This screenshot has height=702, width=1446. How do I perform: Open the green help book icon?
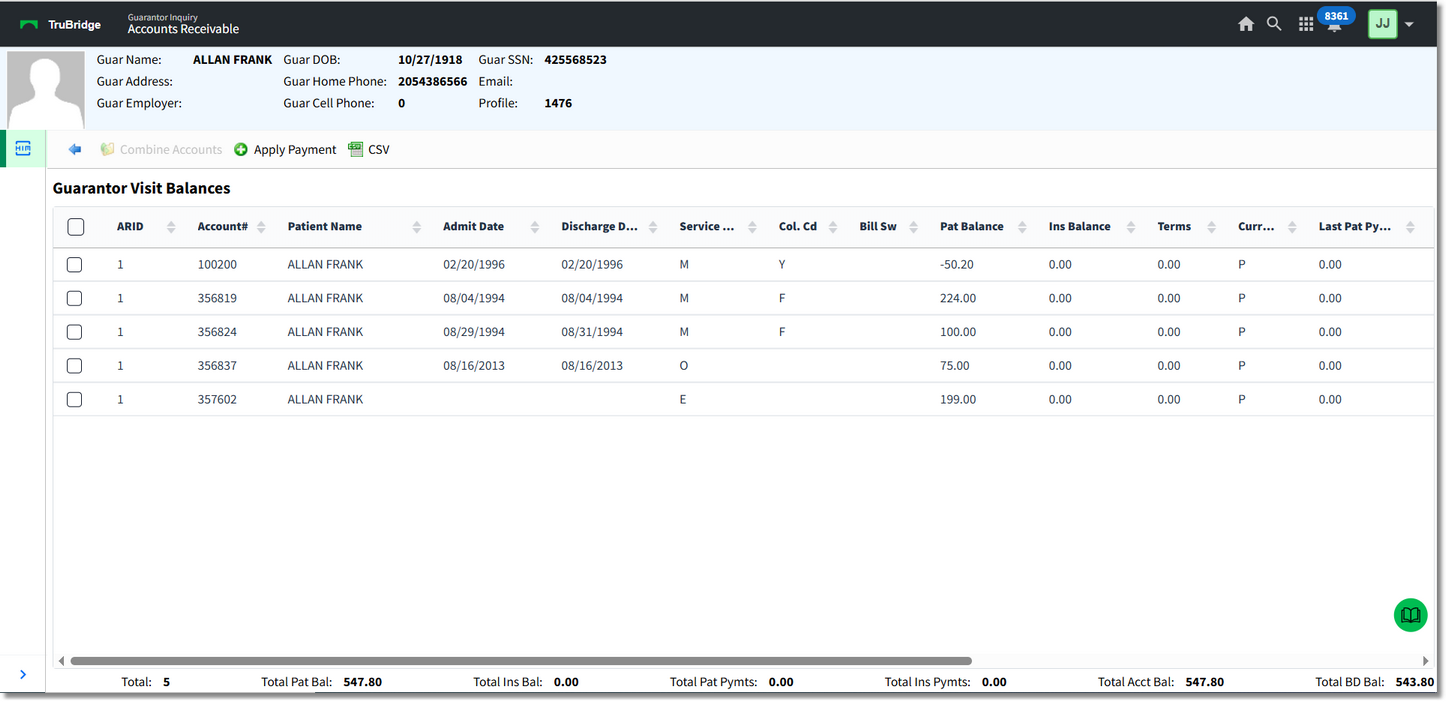[x=1411, y=615]
